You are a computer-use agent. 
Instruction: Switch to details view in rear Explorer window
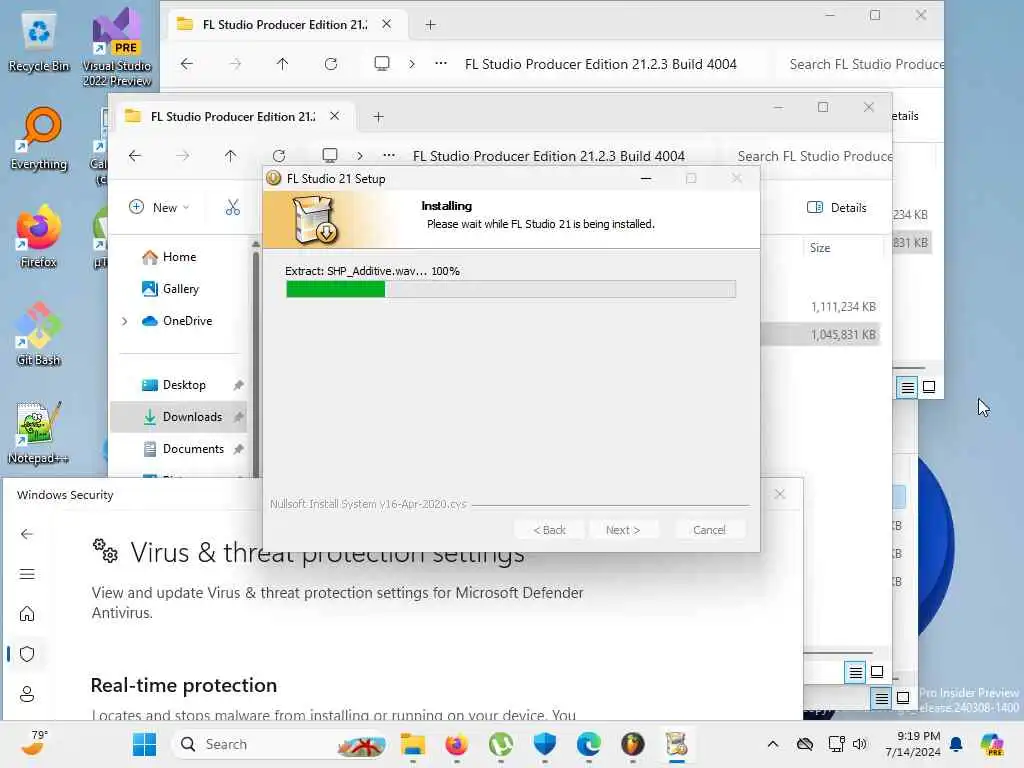[907, 387]
